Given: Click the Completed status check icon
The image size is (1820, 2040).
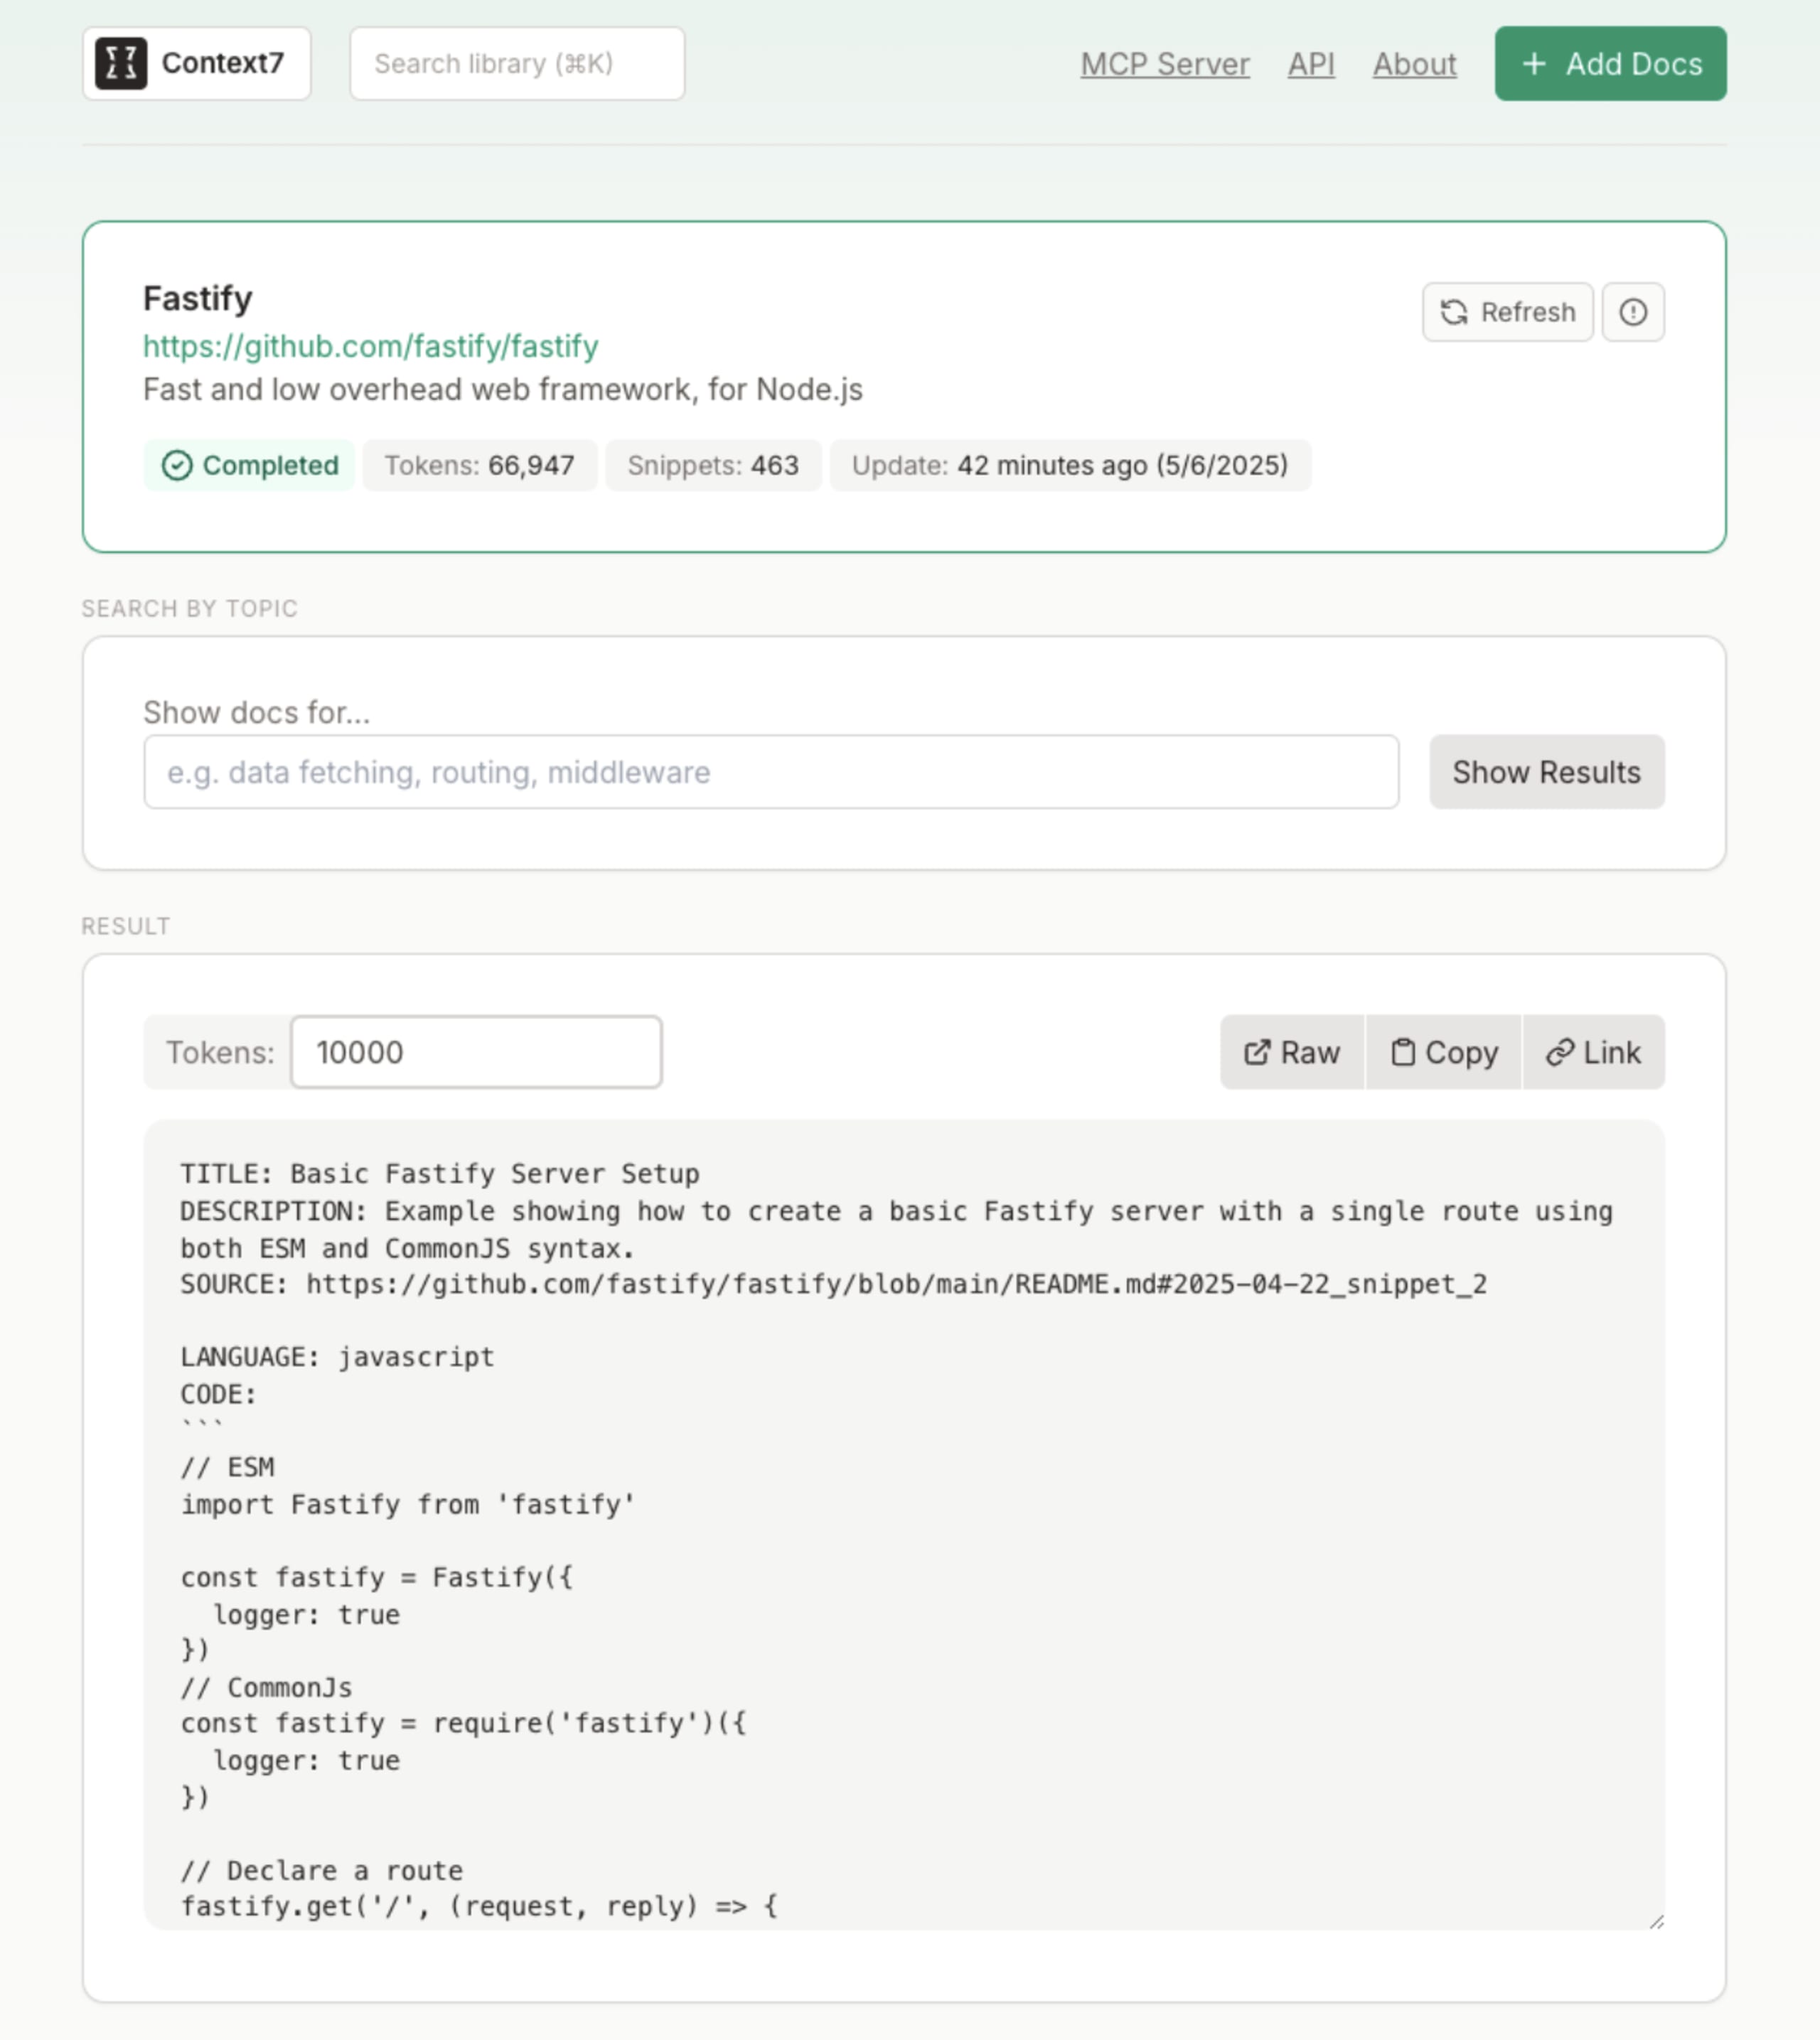Looking at the screenshot, I should click(x=177, y=465).
